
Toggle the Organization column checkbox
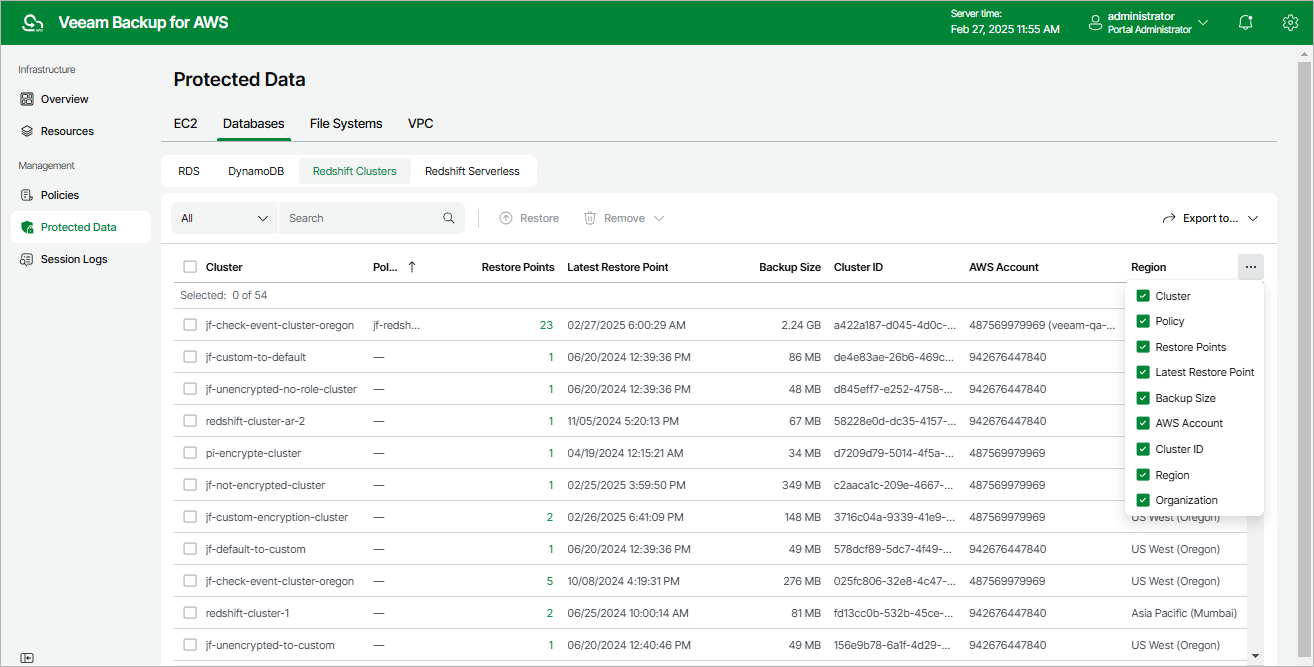1143,500
